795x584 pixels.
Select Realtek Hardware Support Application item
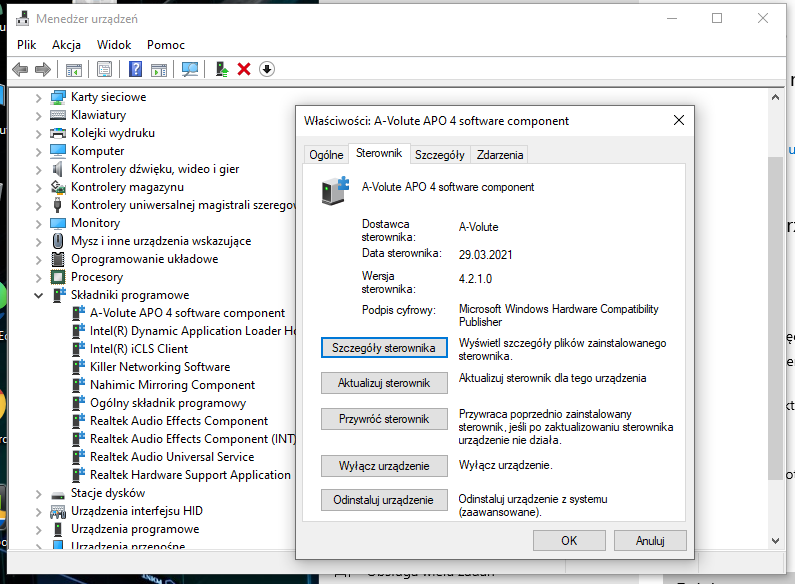[190, 475]
